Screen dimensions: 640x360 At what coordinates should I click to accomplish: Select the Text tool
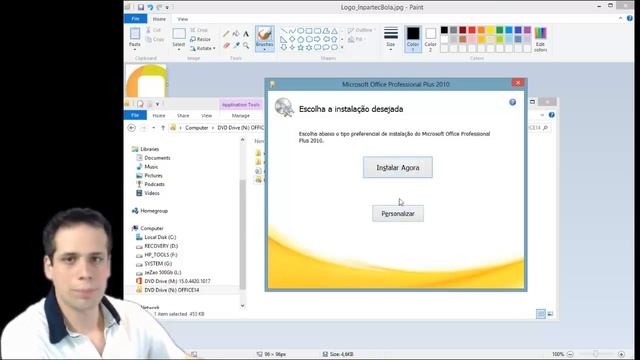pyautogui.click(x=246, y=33)
